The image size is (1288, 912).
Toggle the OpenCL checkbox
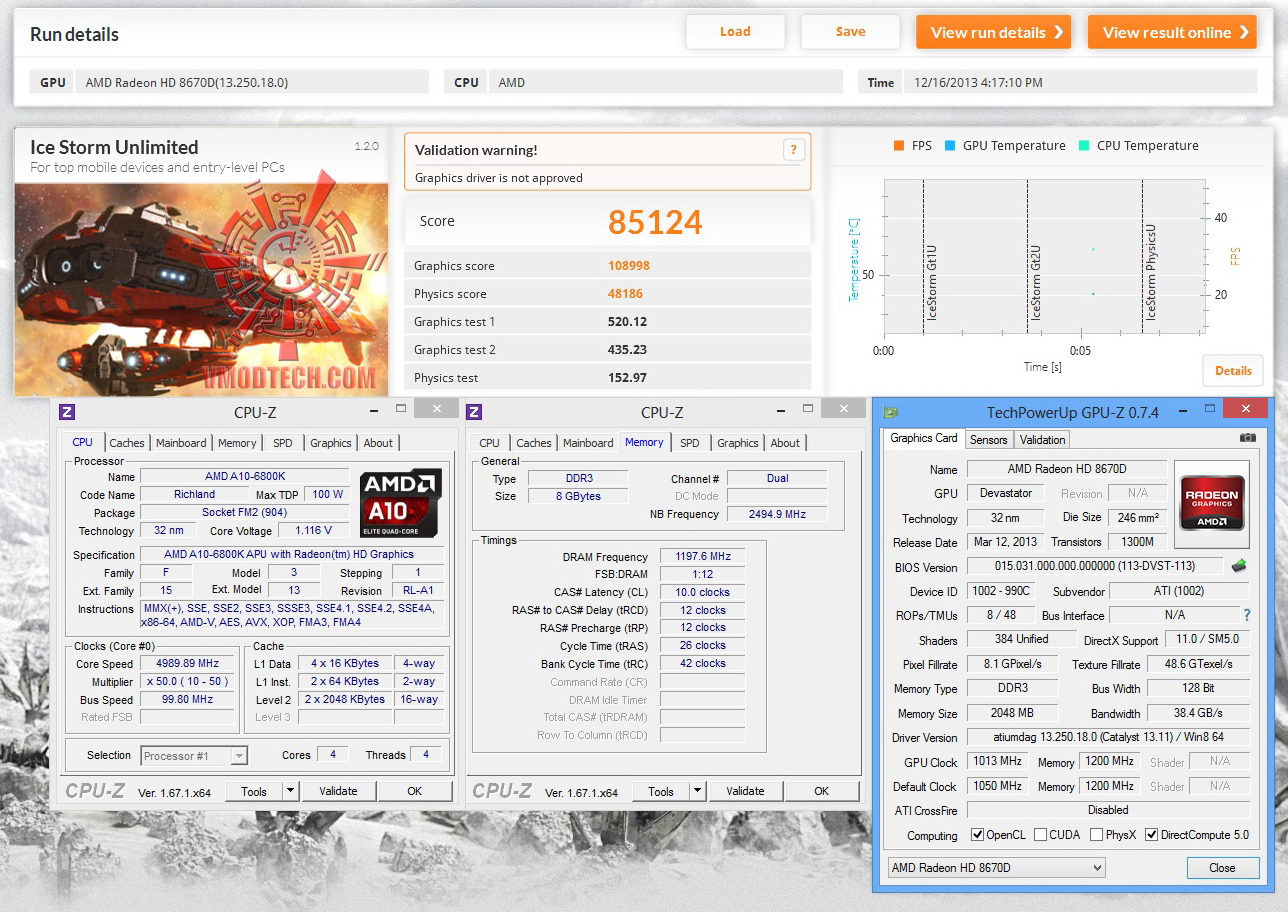tap(978, 835)
